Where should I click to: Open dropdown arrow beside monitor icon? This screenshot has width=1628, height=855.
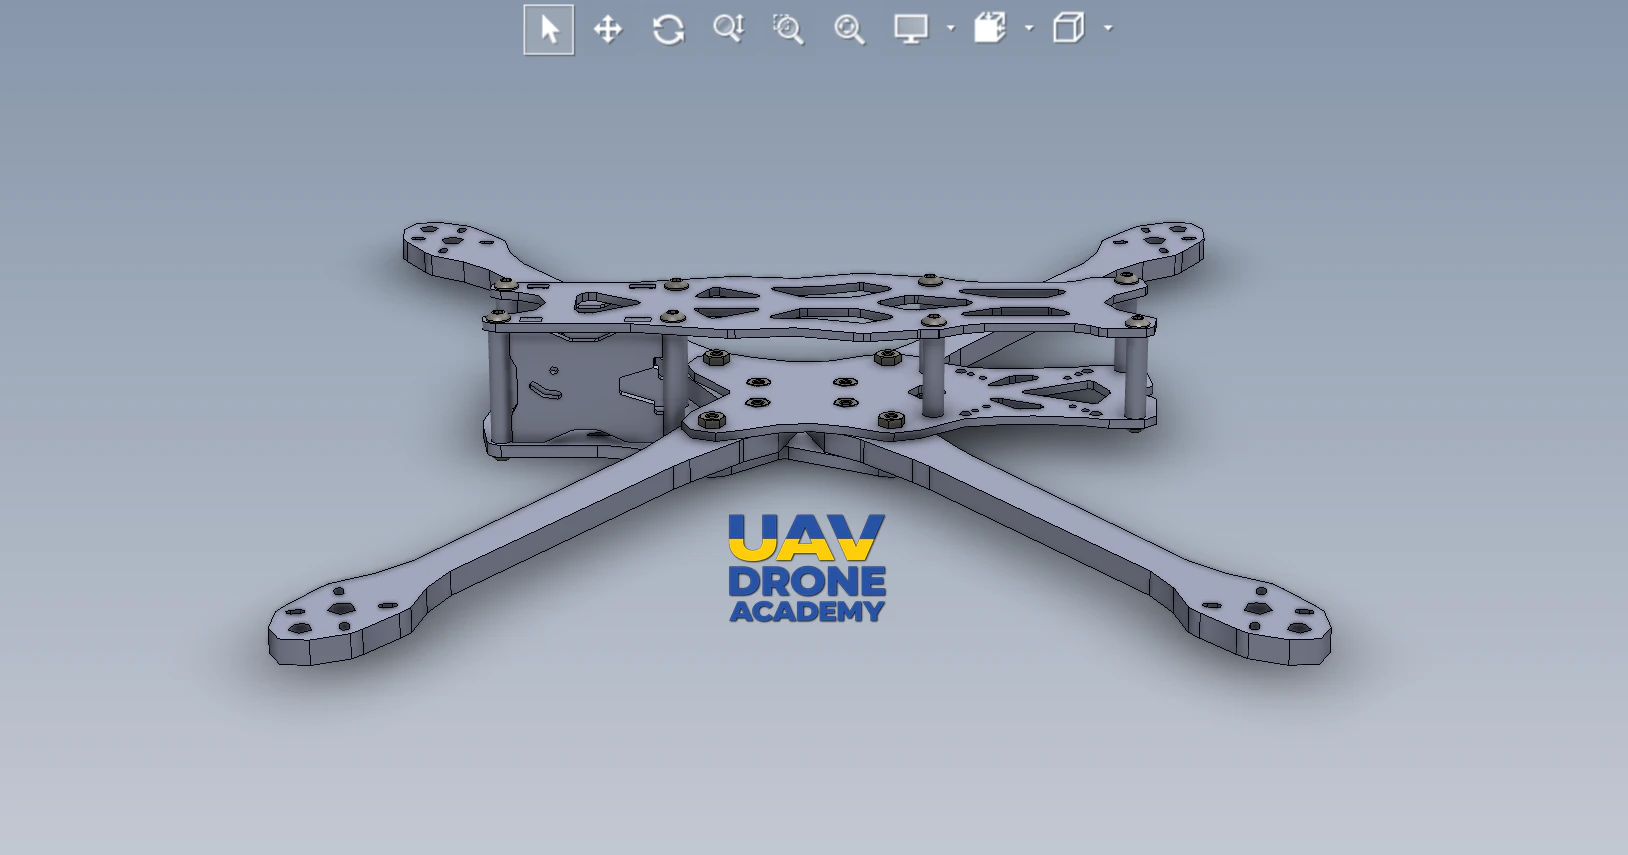point(951,29)
